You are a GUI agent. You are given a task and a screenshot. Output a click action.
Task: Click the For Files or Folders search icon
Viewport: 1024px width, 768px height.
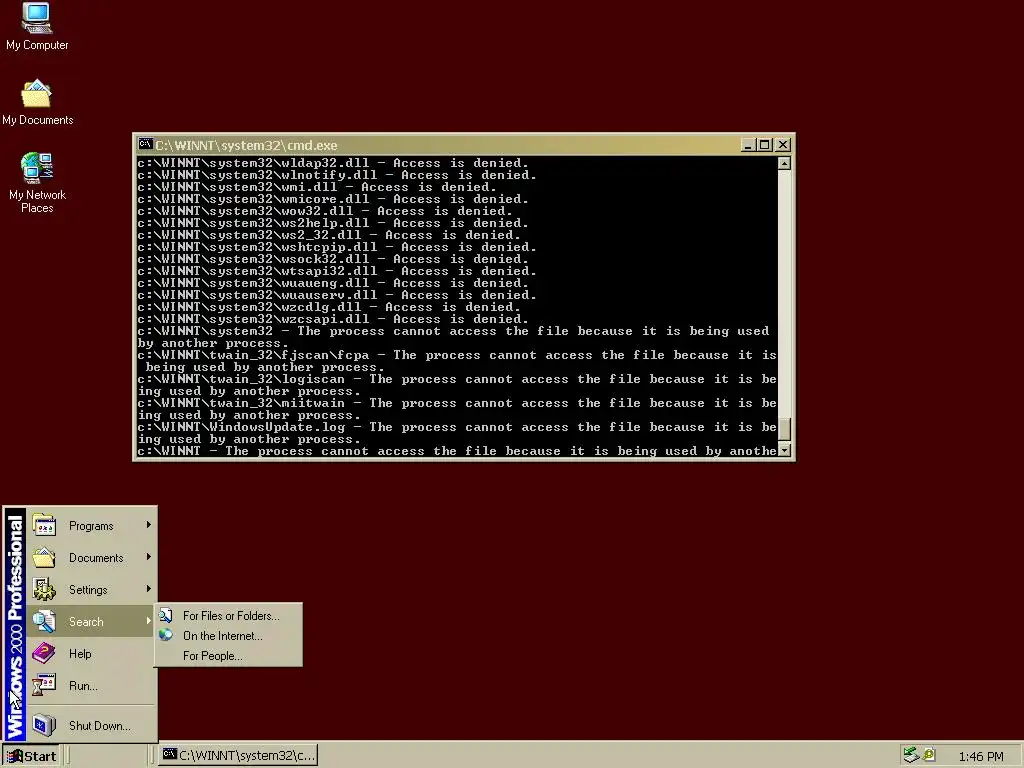[x=166, y=615]
